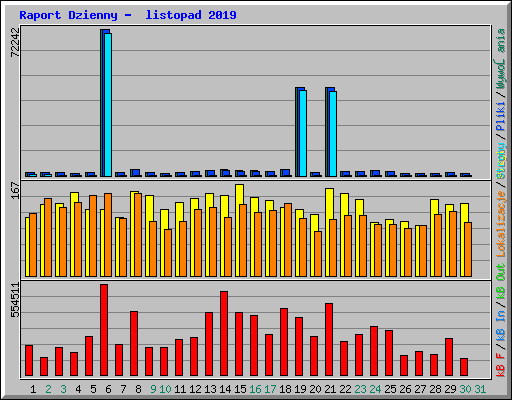
Task: Click day label 16 on the x-axis
Action: coord(255,389)
